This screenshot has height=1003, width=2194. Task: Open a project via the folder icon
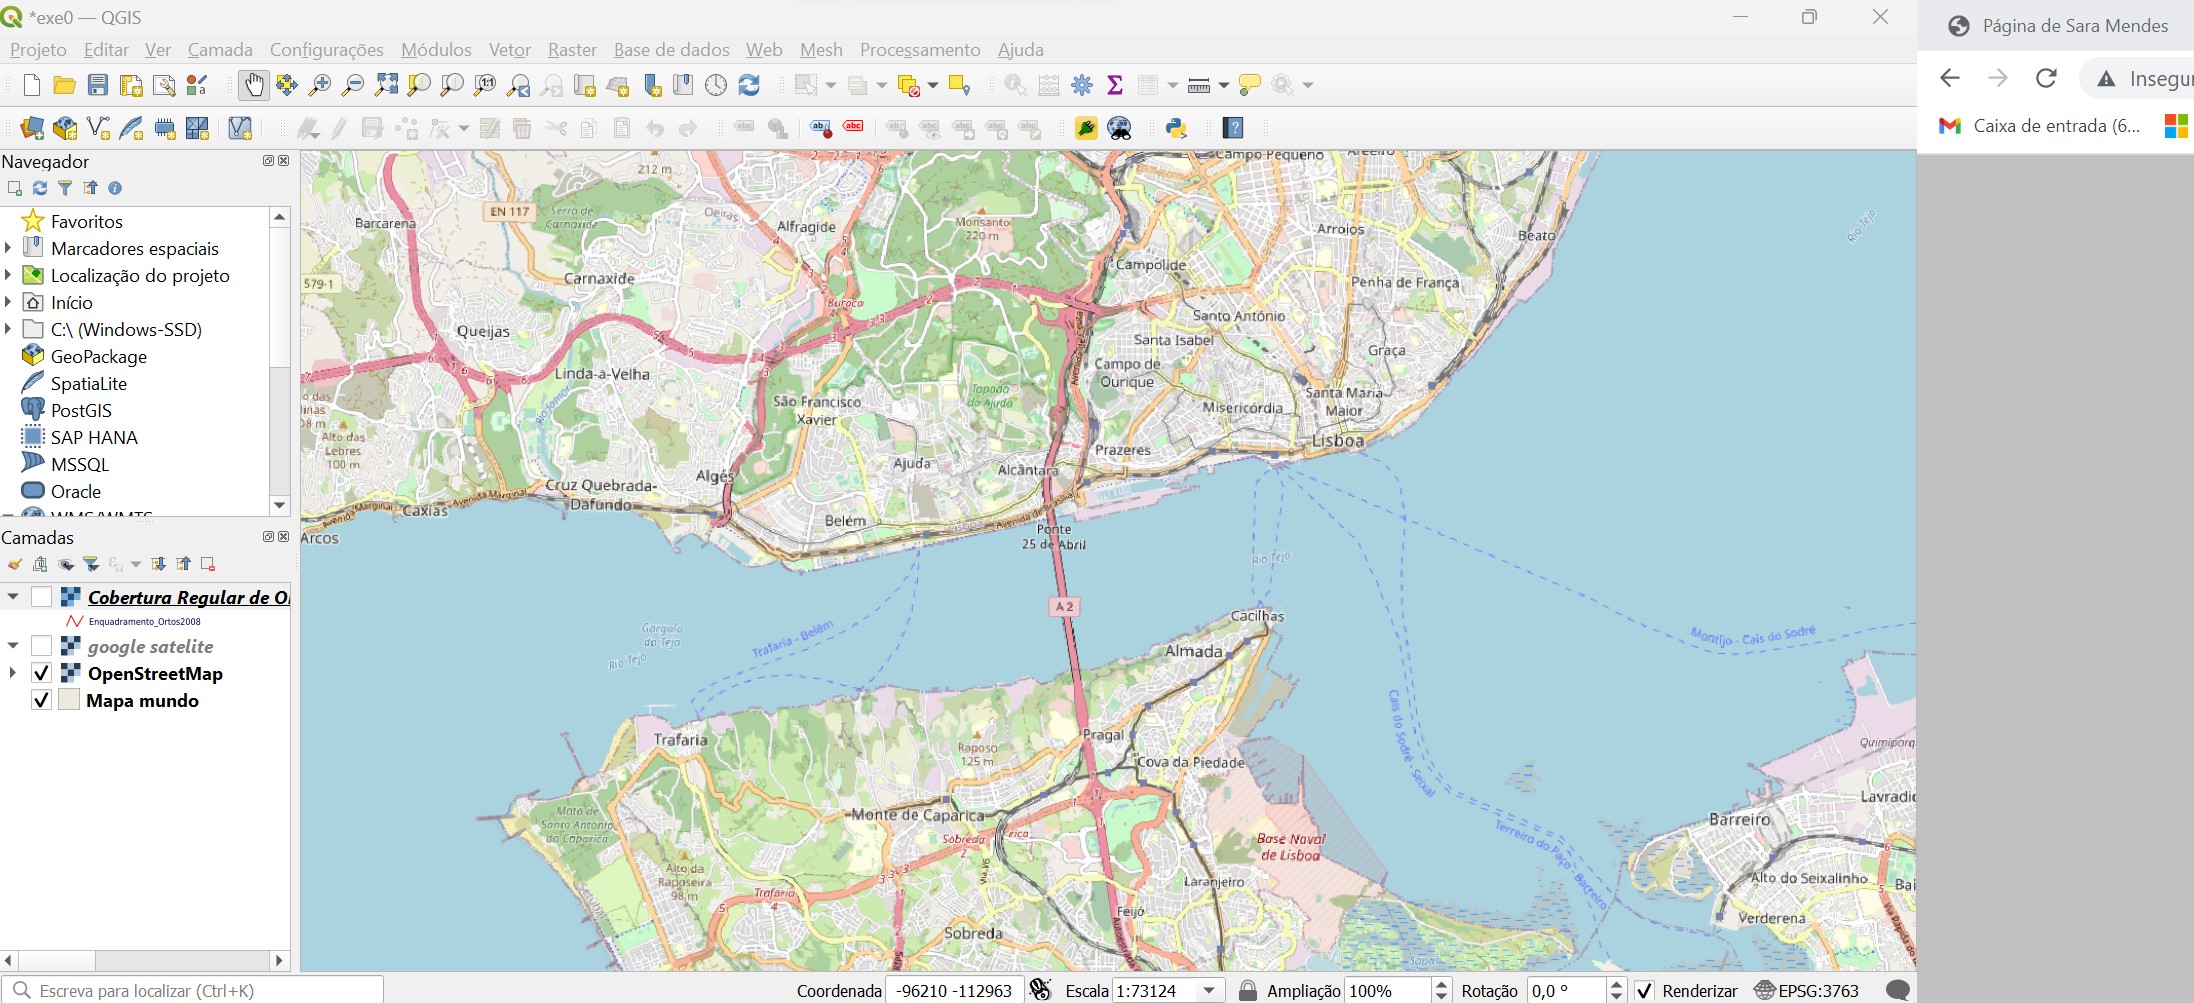[x=64, y=86]
